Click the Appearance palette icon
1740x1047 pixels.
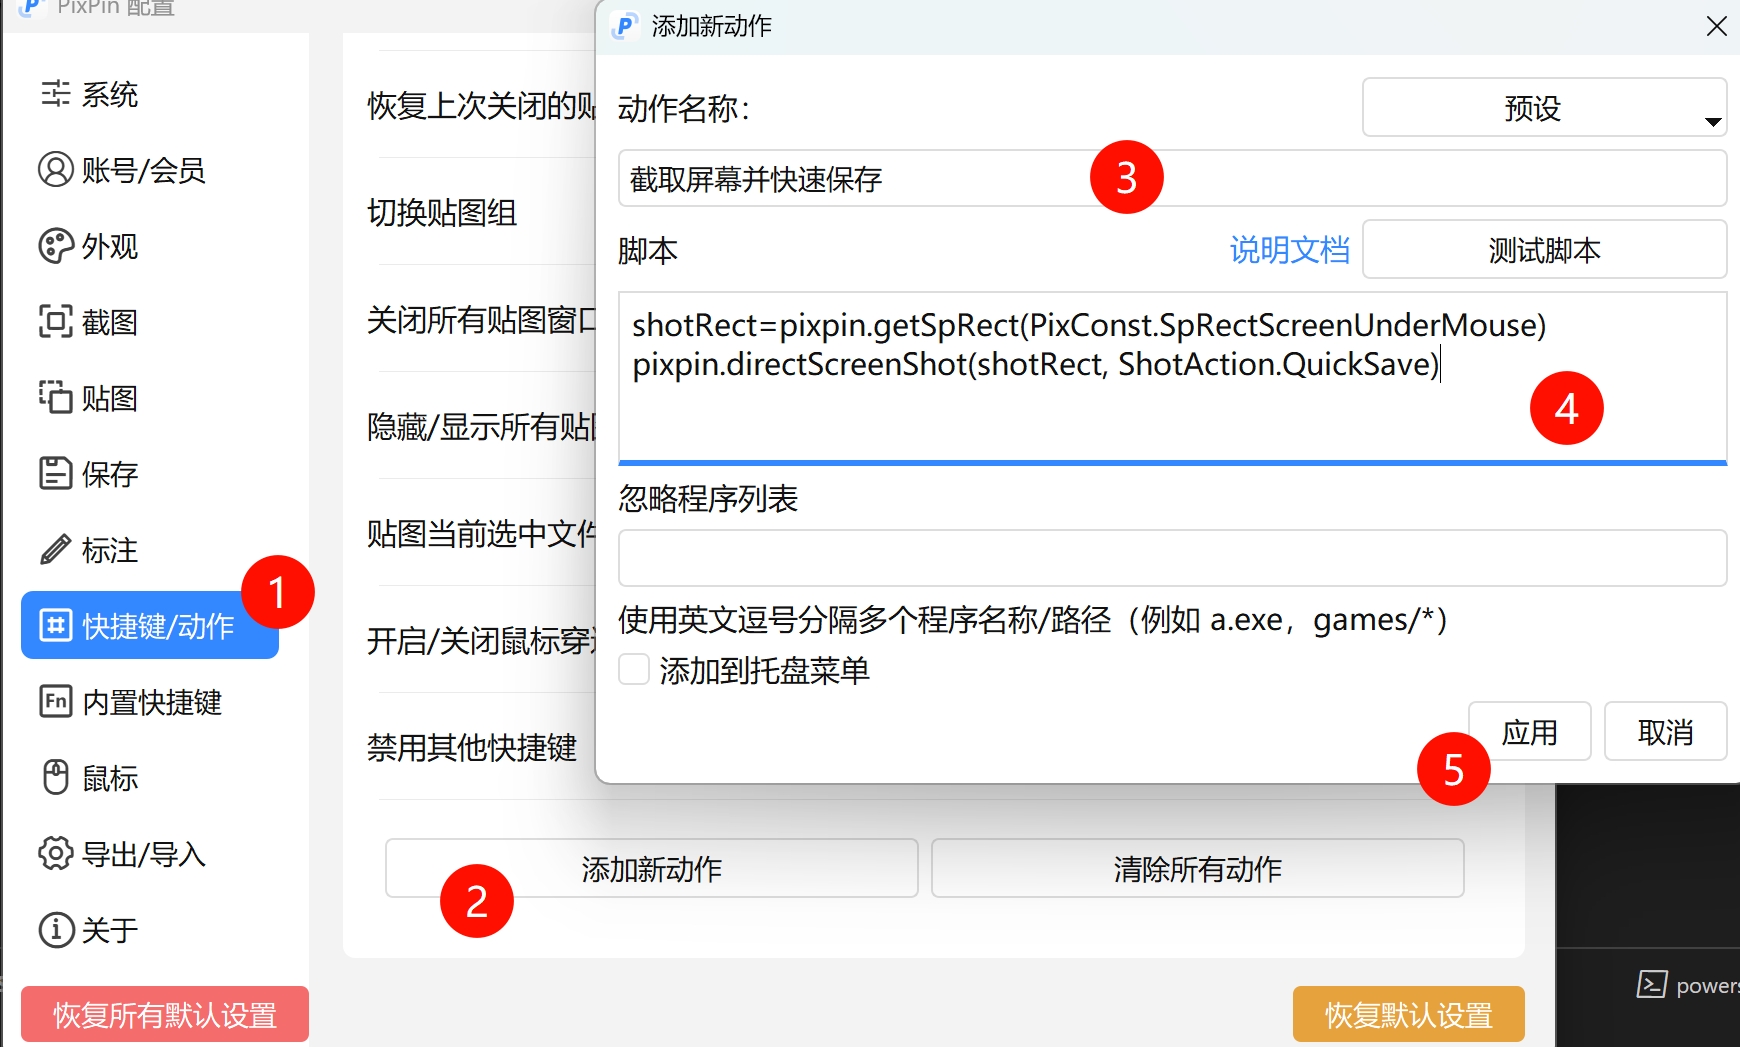click(x=55, y=246)
